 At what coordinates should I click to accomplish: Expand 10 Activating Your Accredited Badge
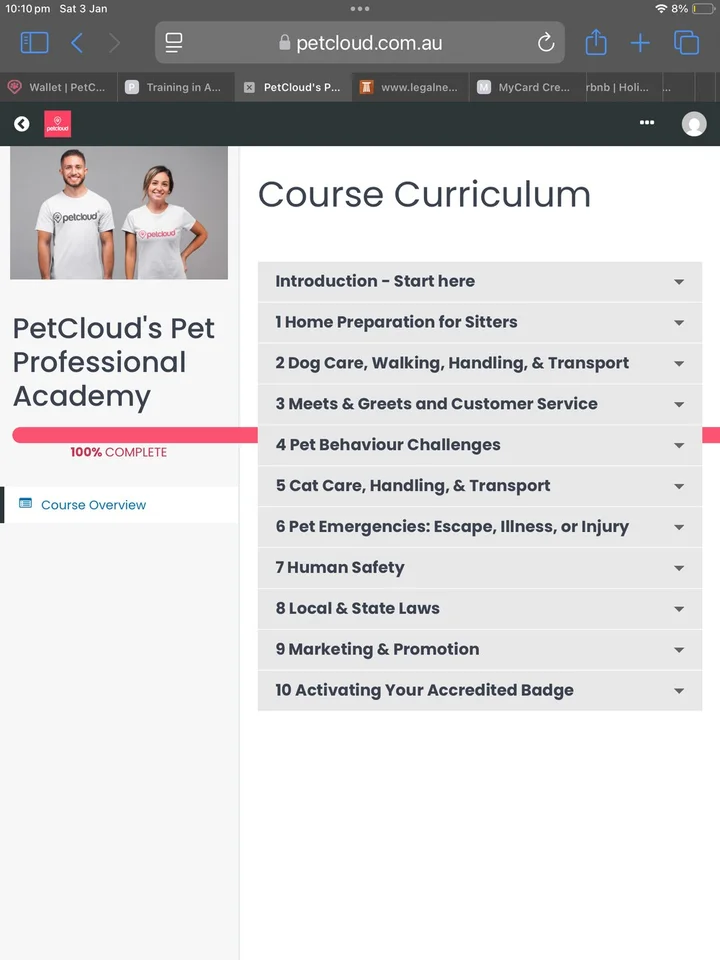click(x=479, y=691)
